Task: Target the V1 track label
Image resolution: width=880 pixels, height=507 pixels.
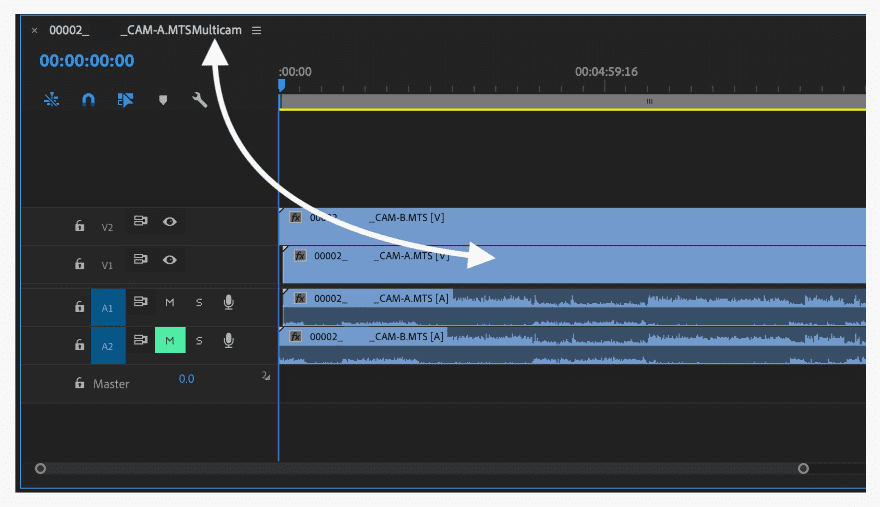Action: pos(107,265)
